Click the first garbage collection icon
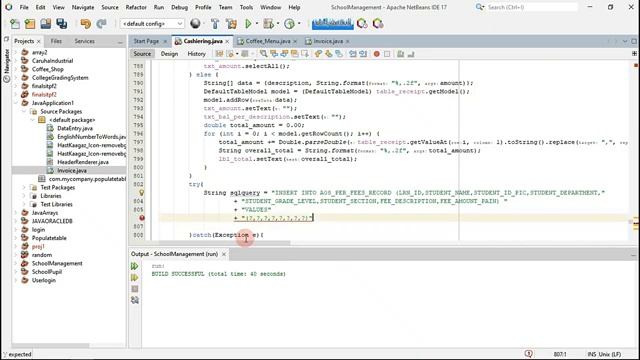The height and width of the screenshot is (360, 640). (x=362, y=24)
